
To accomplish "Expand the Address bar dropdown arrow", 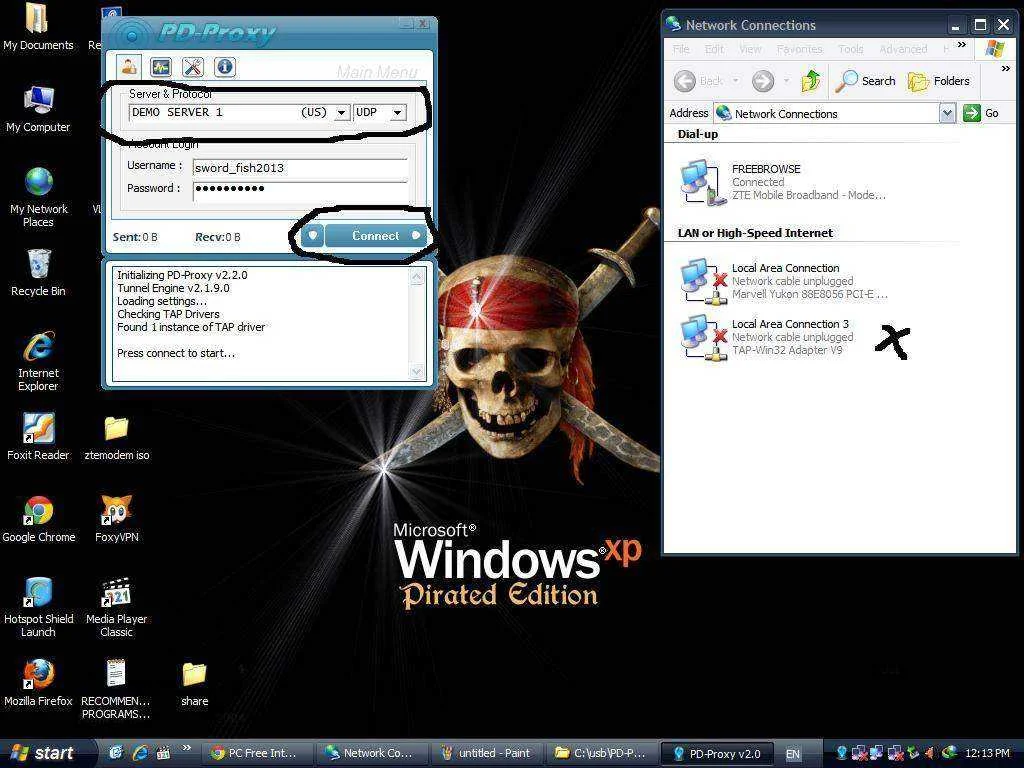I will click(x=947, y=114).
